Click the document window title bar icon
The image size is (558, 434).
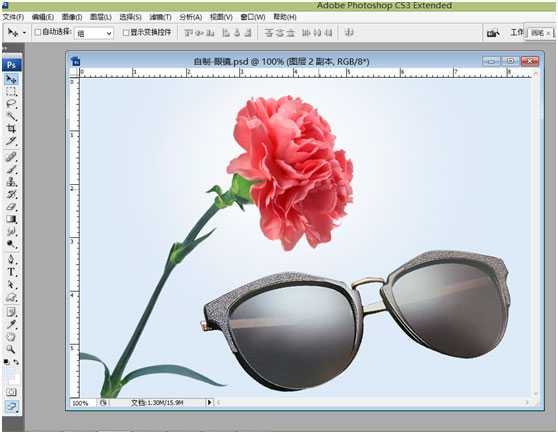[75, 61]
